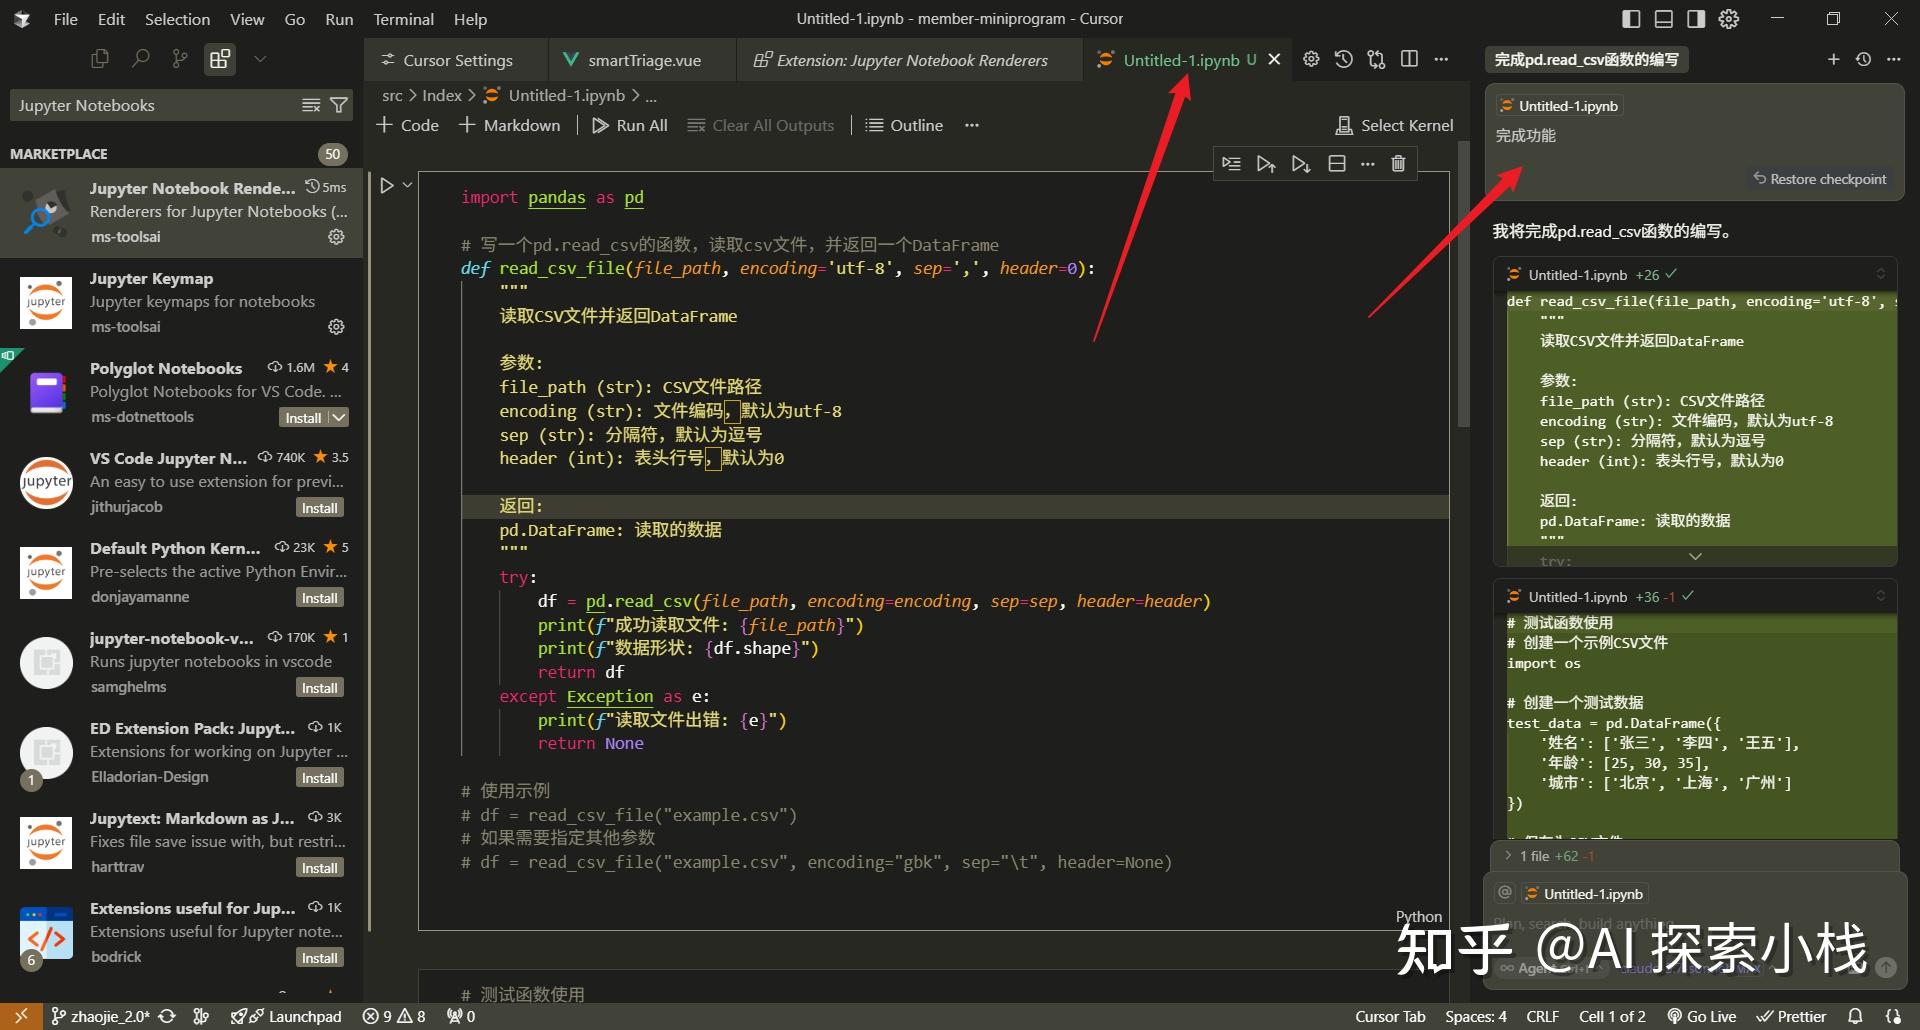Click Run All in notebook toolbar
1920x1030 pixels.
coord(629,125)
